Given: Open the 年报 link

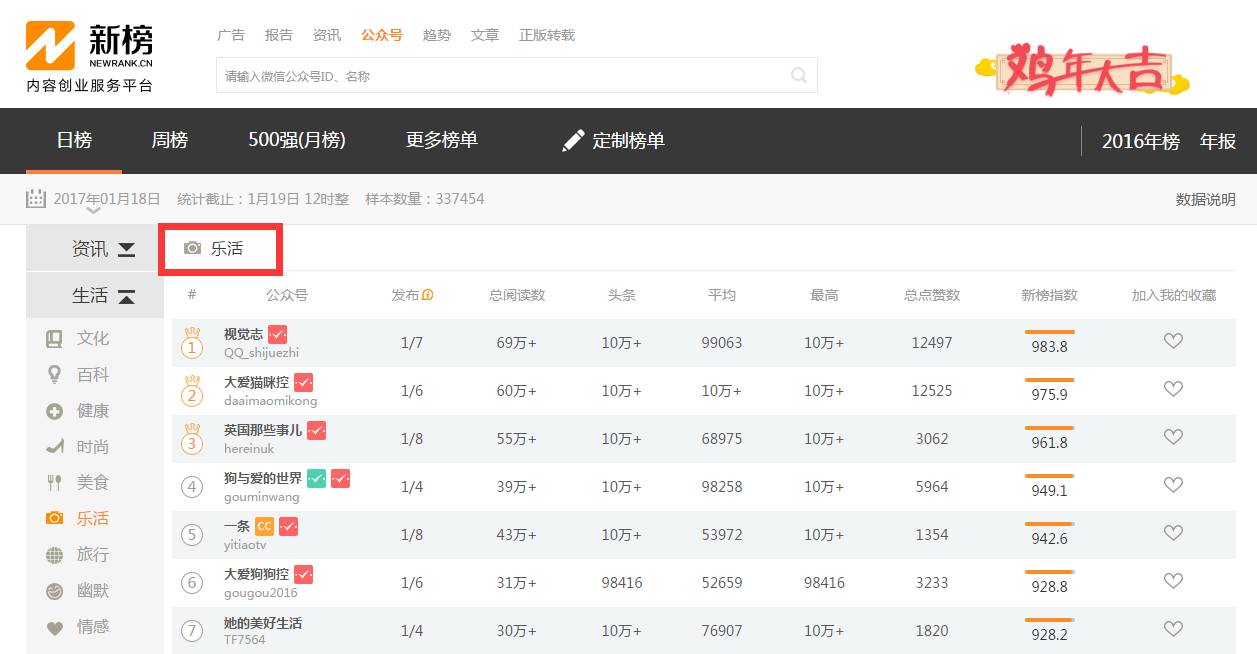Looking at the screenshot, I should click(x=1218, y=142).
